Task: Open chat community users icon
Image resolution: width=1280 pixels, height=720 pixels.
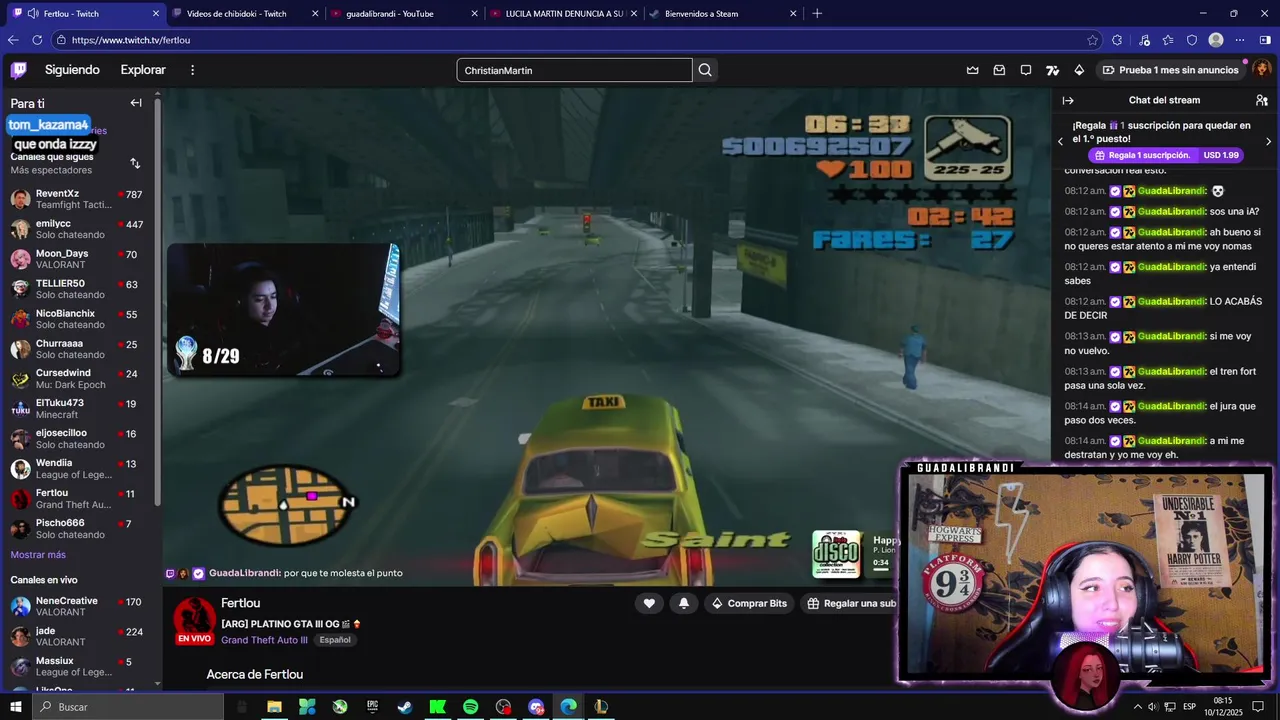Action: coord(1262,100)
